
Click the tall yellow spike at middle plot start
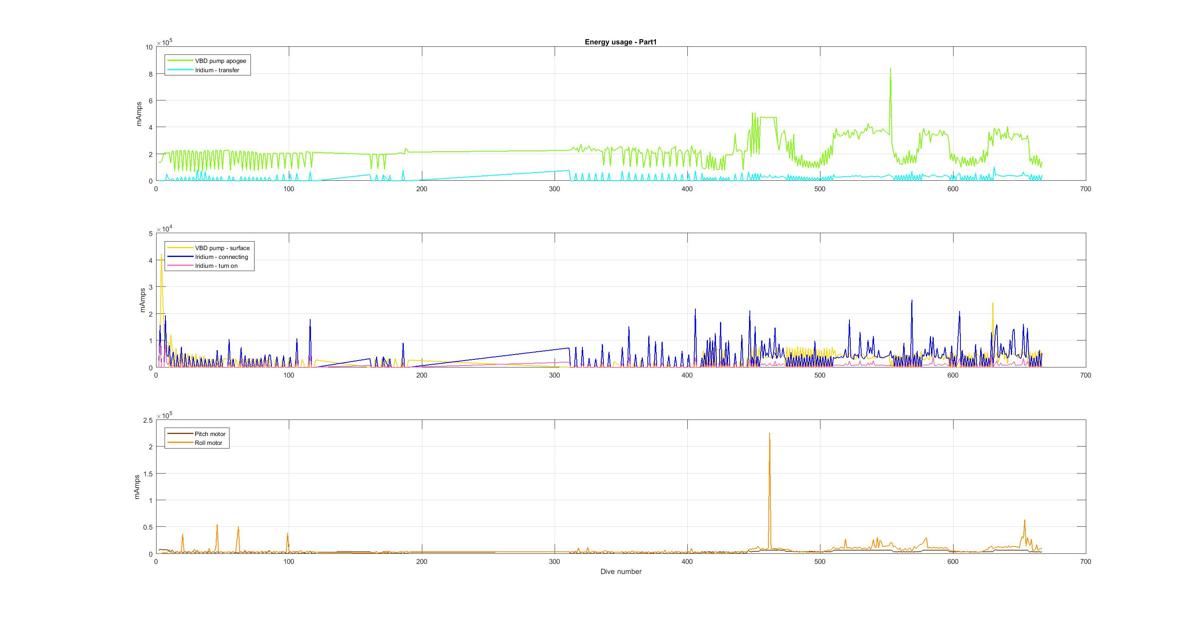(161, 257)
